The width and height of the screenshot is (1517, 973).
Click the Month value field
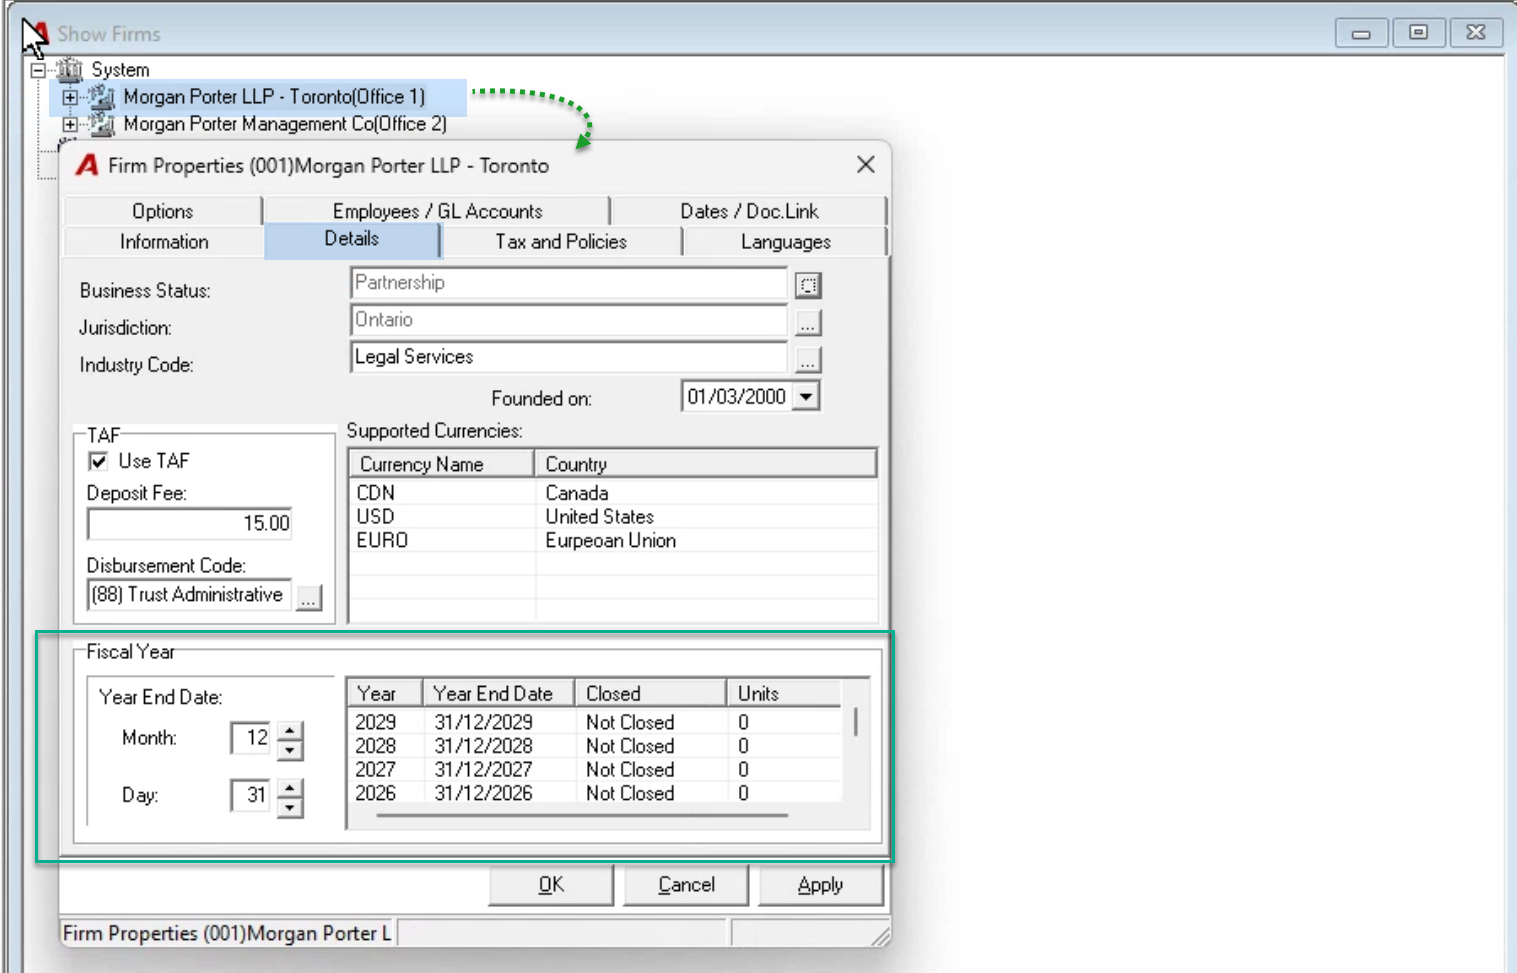click(x=252, y=738)
